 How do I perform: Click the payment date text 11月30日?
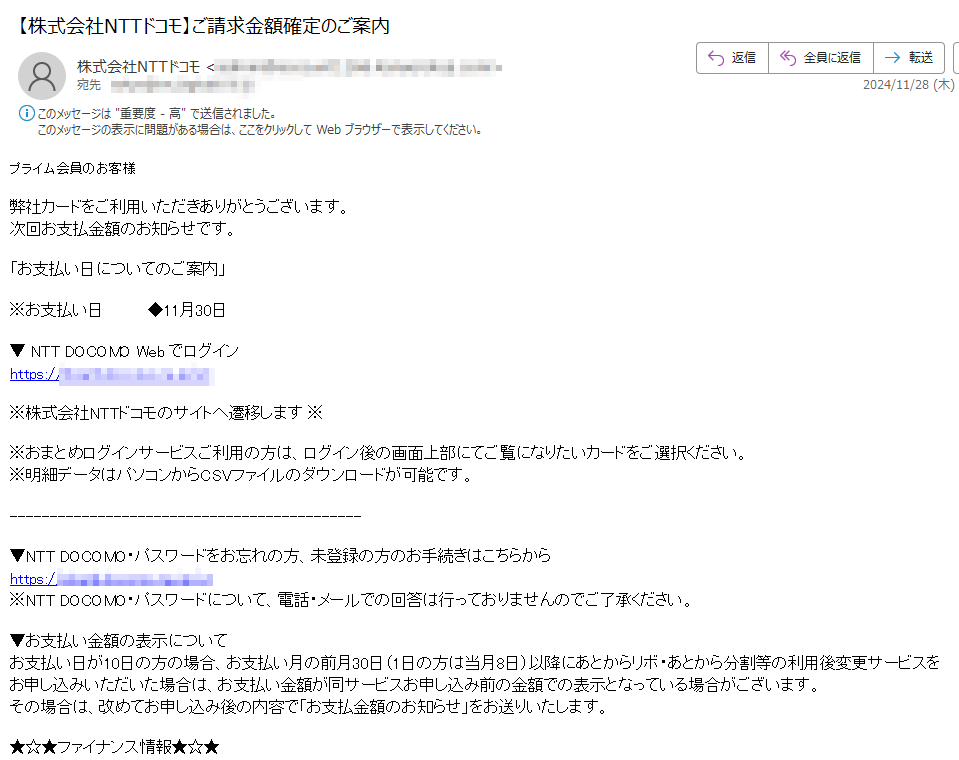pyautogui.click(x=194, y=311)
